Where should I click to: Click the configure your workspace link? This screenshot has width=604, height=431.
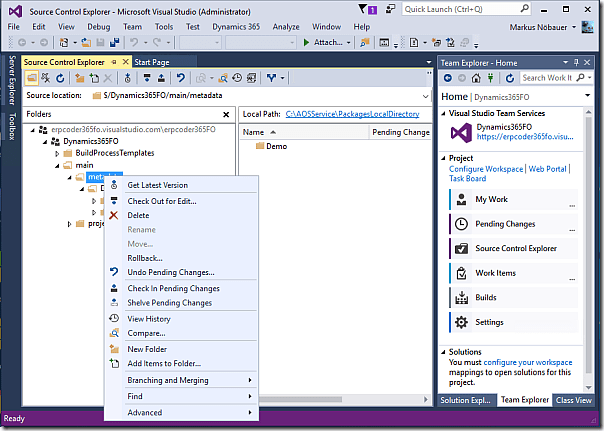pos(528,362)
